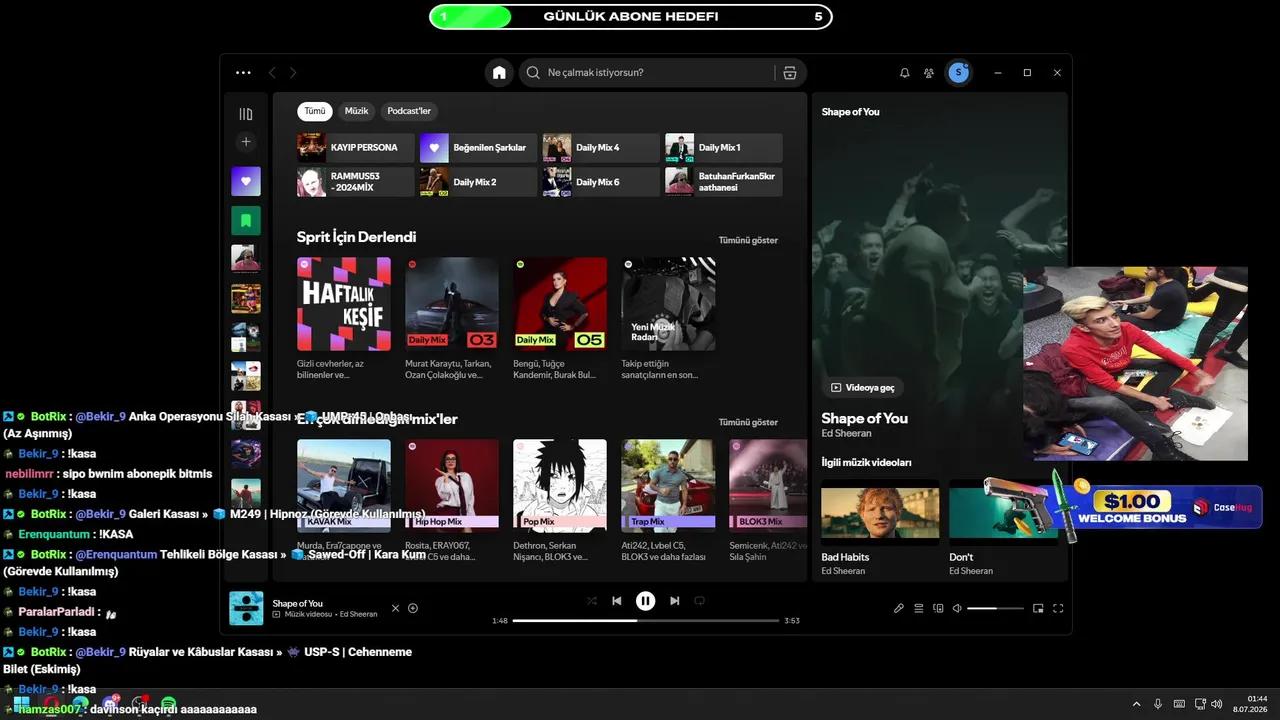Show all in Sprit İçin Derlendi

pyautogui.click(x=748, y=240)
